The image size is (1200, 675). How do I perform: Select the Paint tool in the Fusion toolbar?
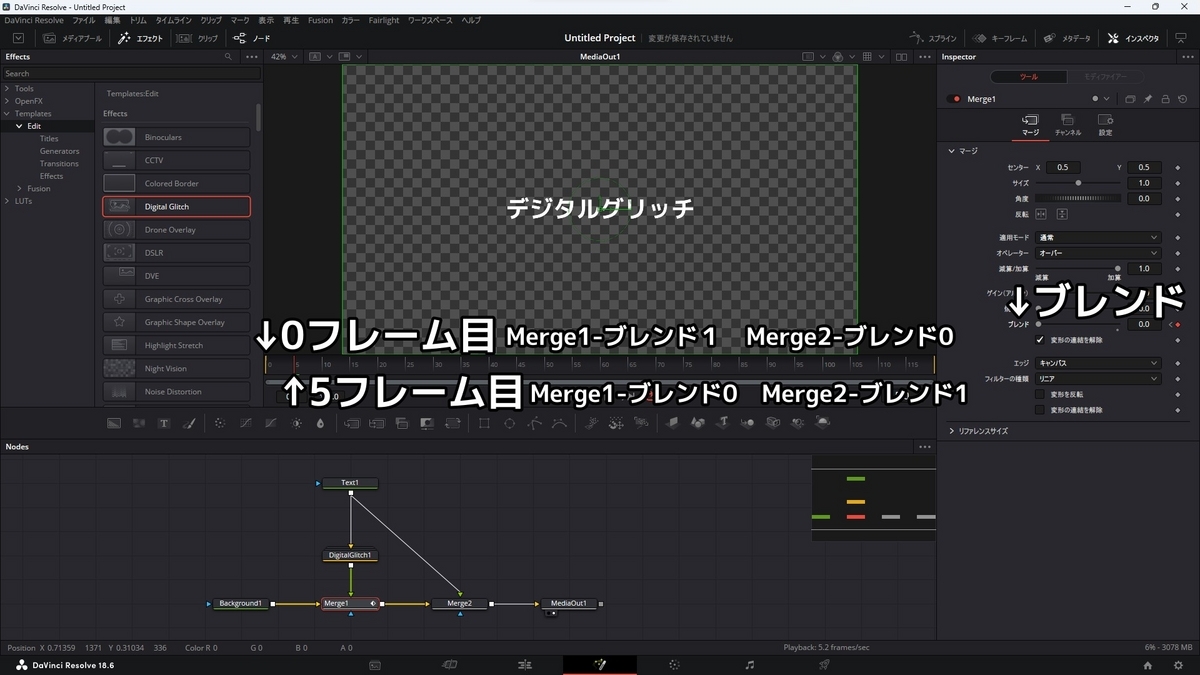[188, 422]
